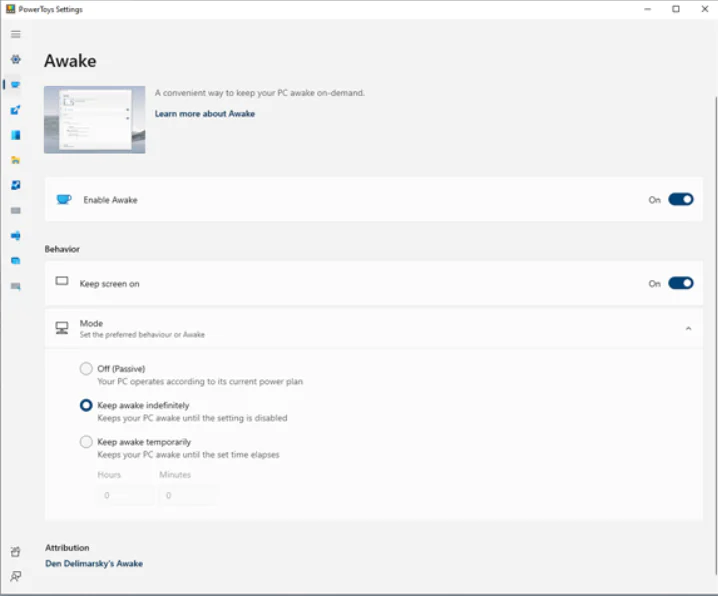
Task: Open Image Resizer module in sidebar
Action: pos(16,185)
